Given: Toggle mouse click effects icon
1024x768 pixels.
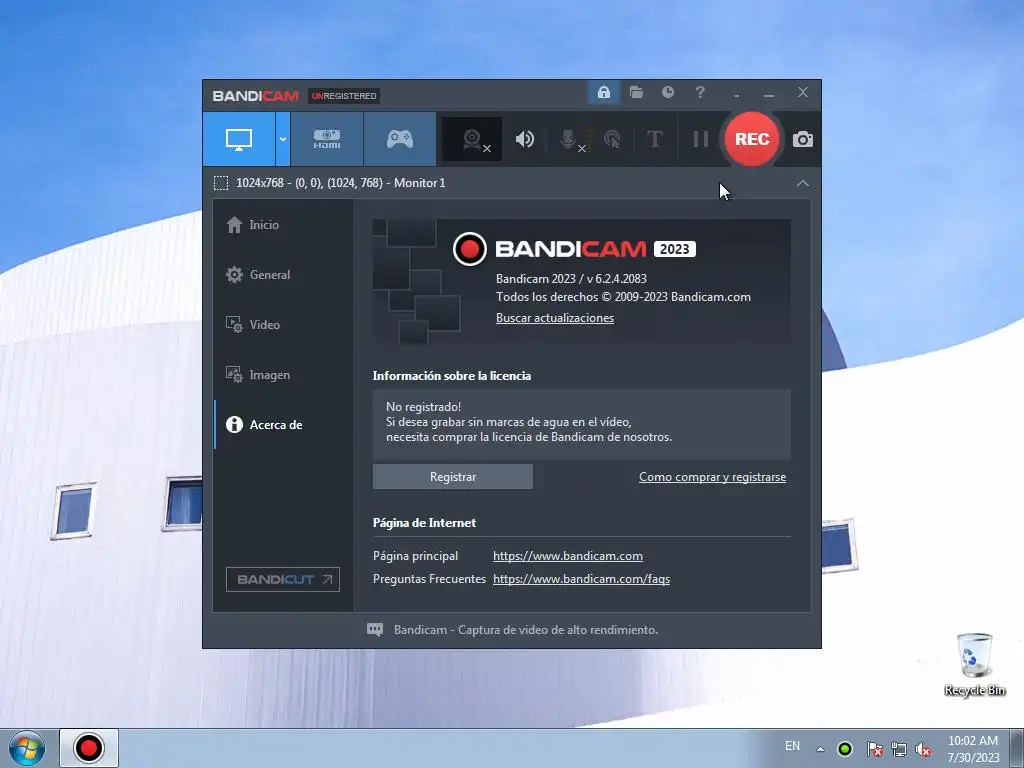Looking at the screenshot, I should (x=612, y=139).
